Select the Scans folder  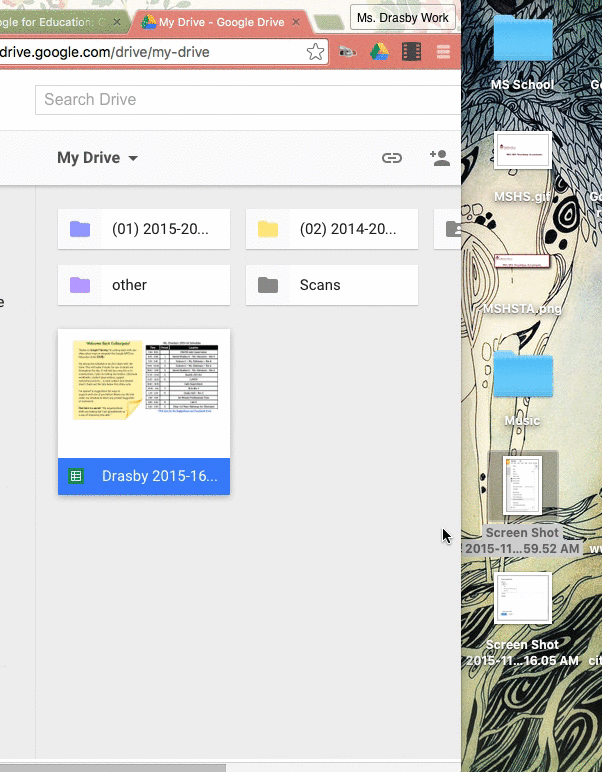coord(332,285)
